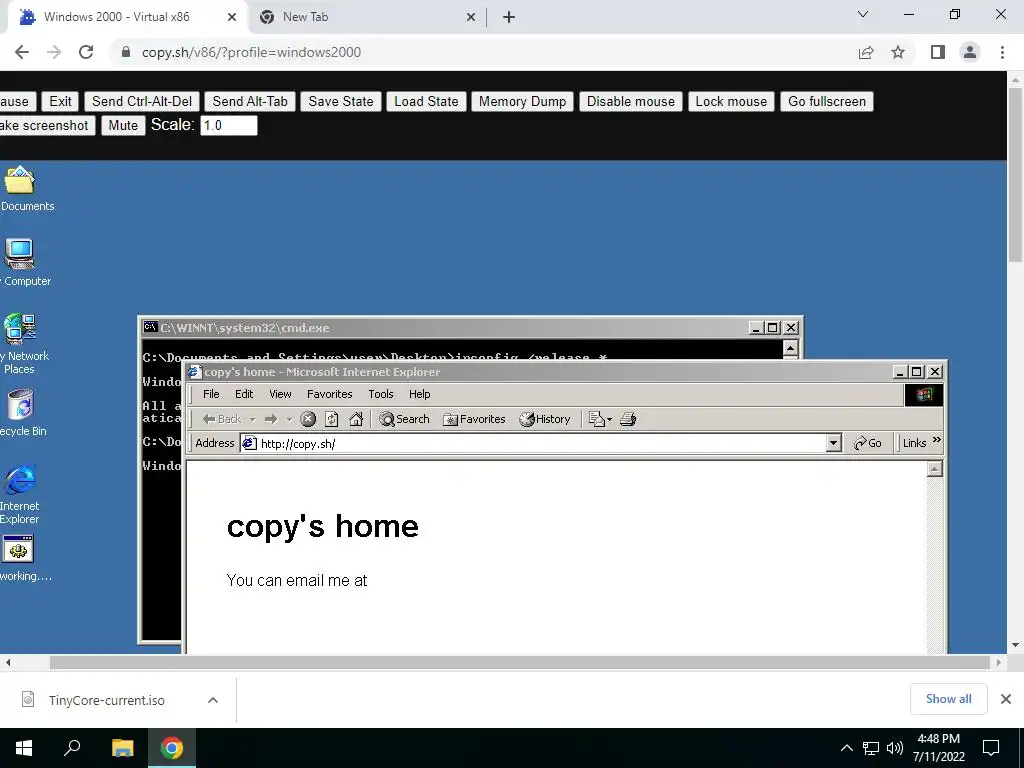Click the Chrome page horizontal scrollbar
The image size is (1024, 768).
520,662
